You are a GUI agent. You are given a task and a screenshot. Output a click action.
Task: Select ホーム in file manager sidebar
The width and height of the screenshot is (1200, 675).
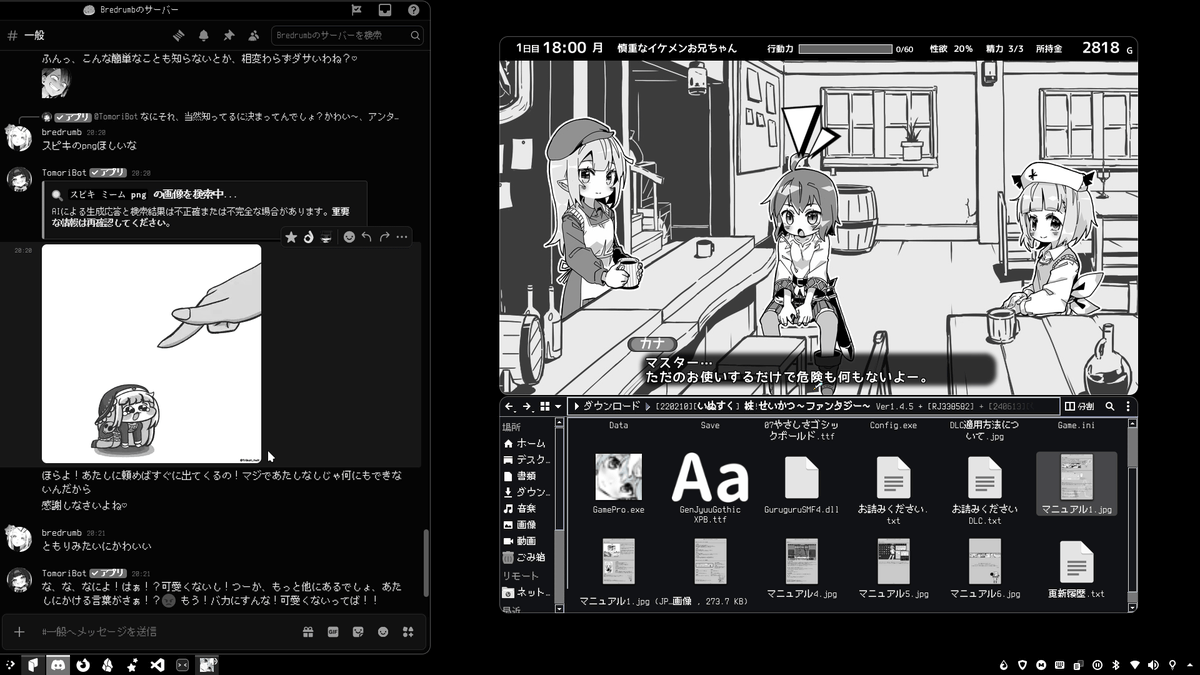point(526,443)
